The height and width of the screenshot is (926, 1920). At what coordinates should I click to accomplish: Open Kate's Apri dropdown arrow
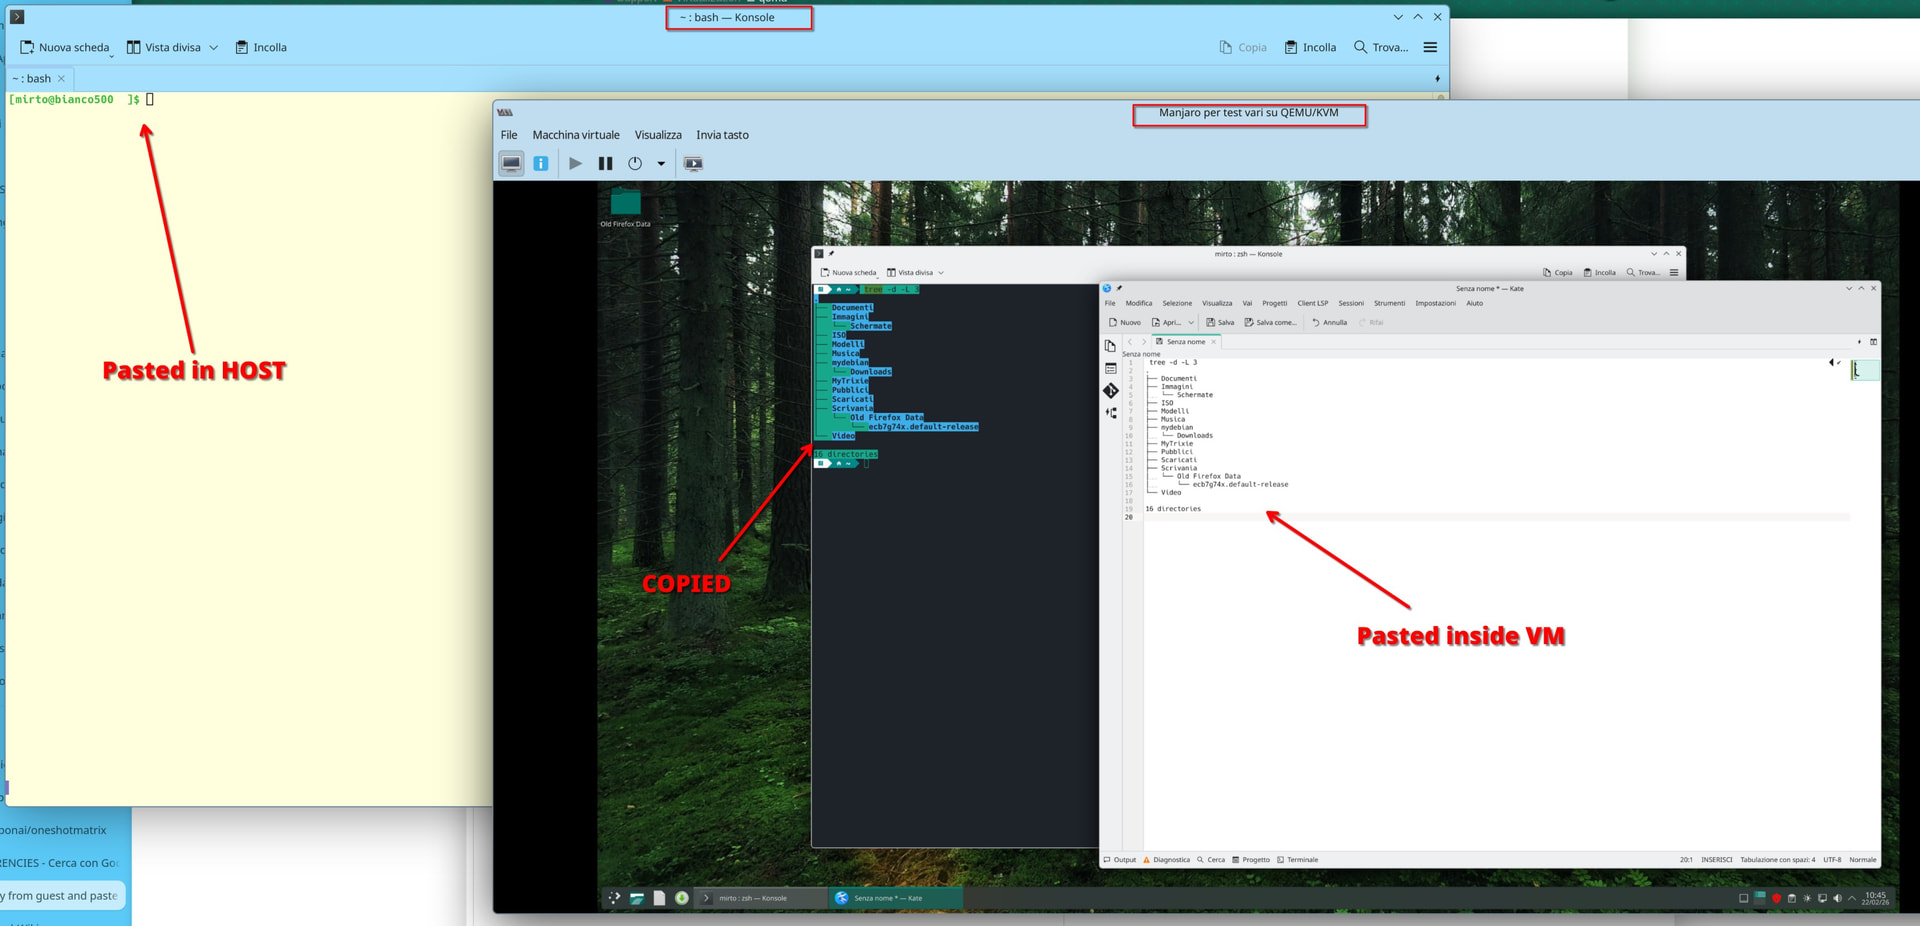(x=1190, y=323)
